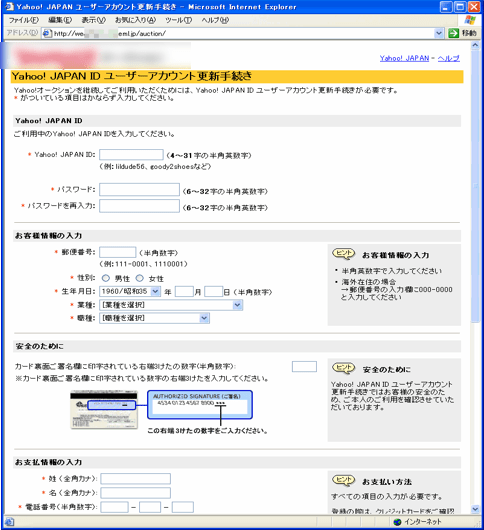The width and height of the screenshot is (484, 530).
Task: Click the hint bubble icon beside お客様情報の入力
Action: [x=343, y=254]
